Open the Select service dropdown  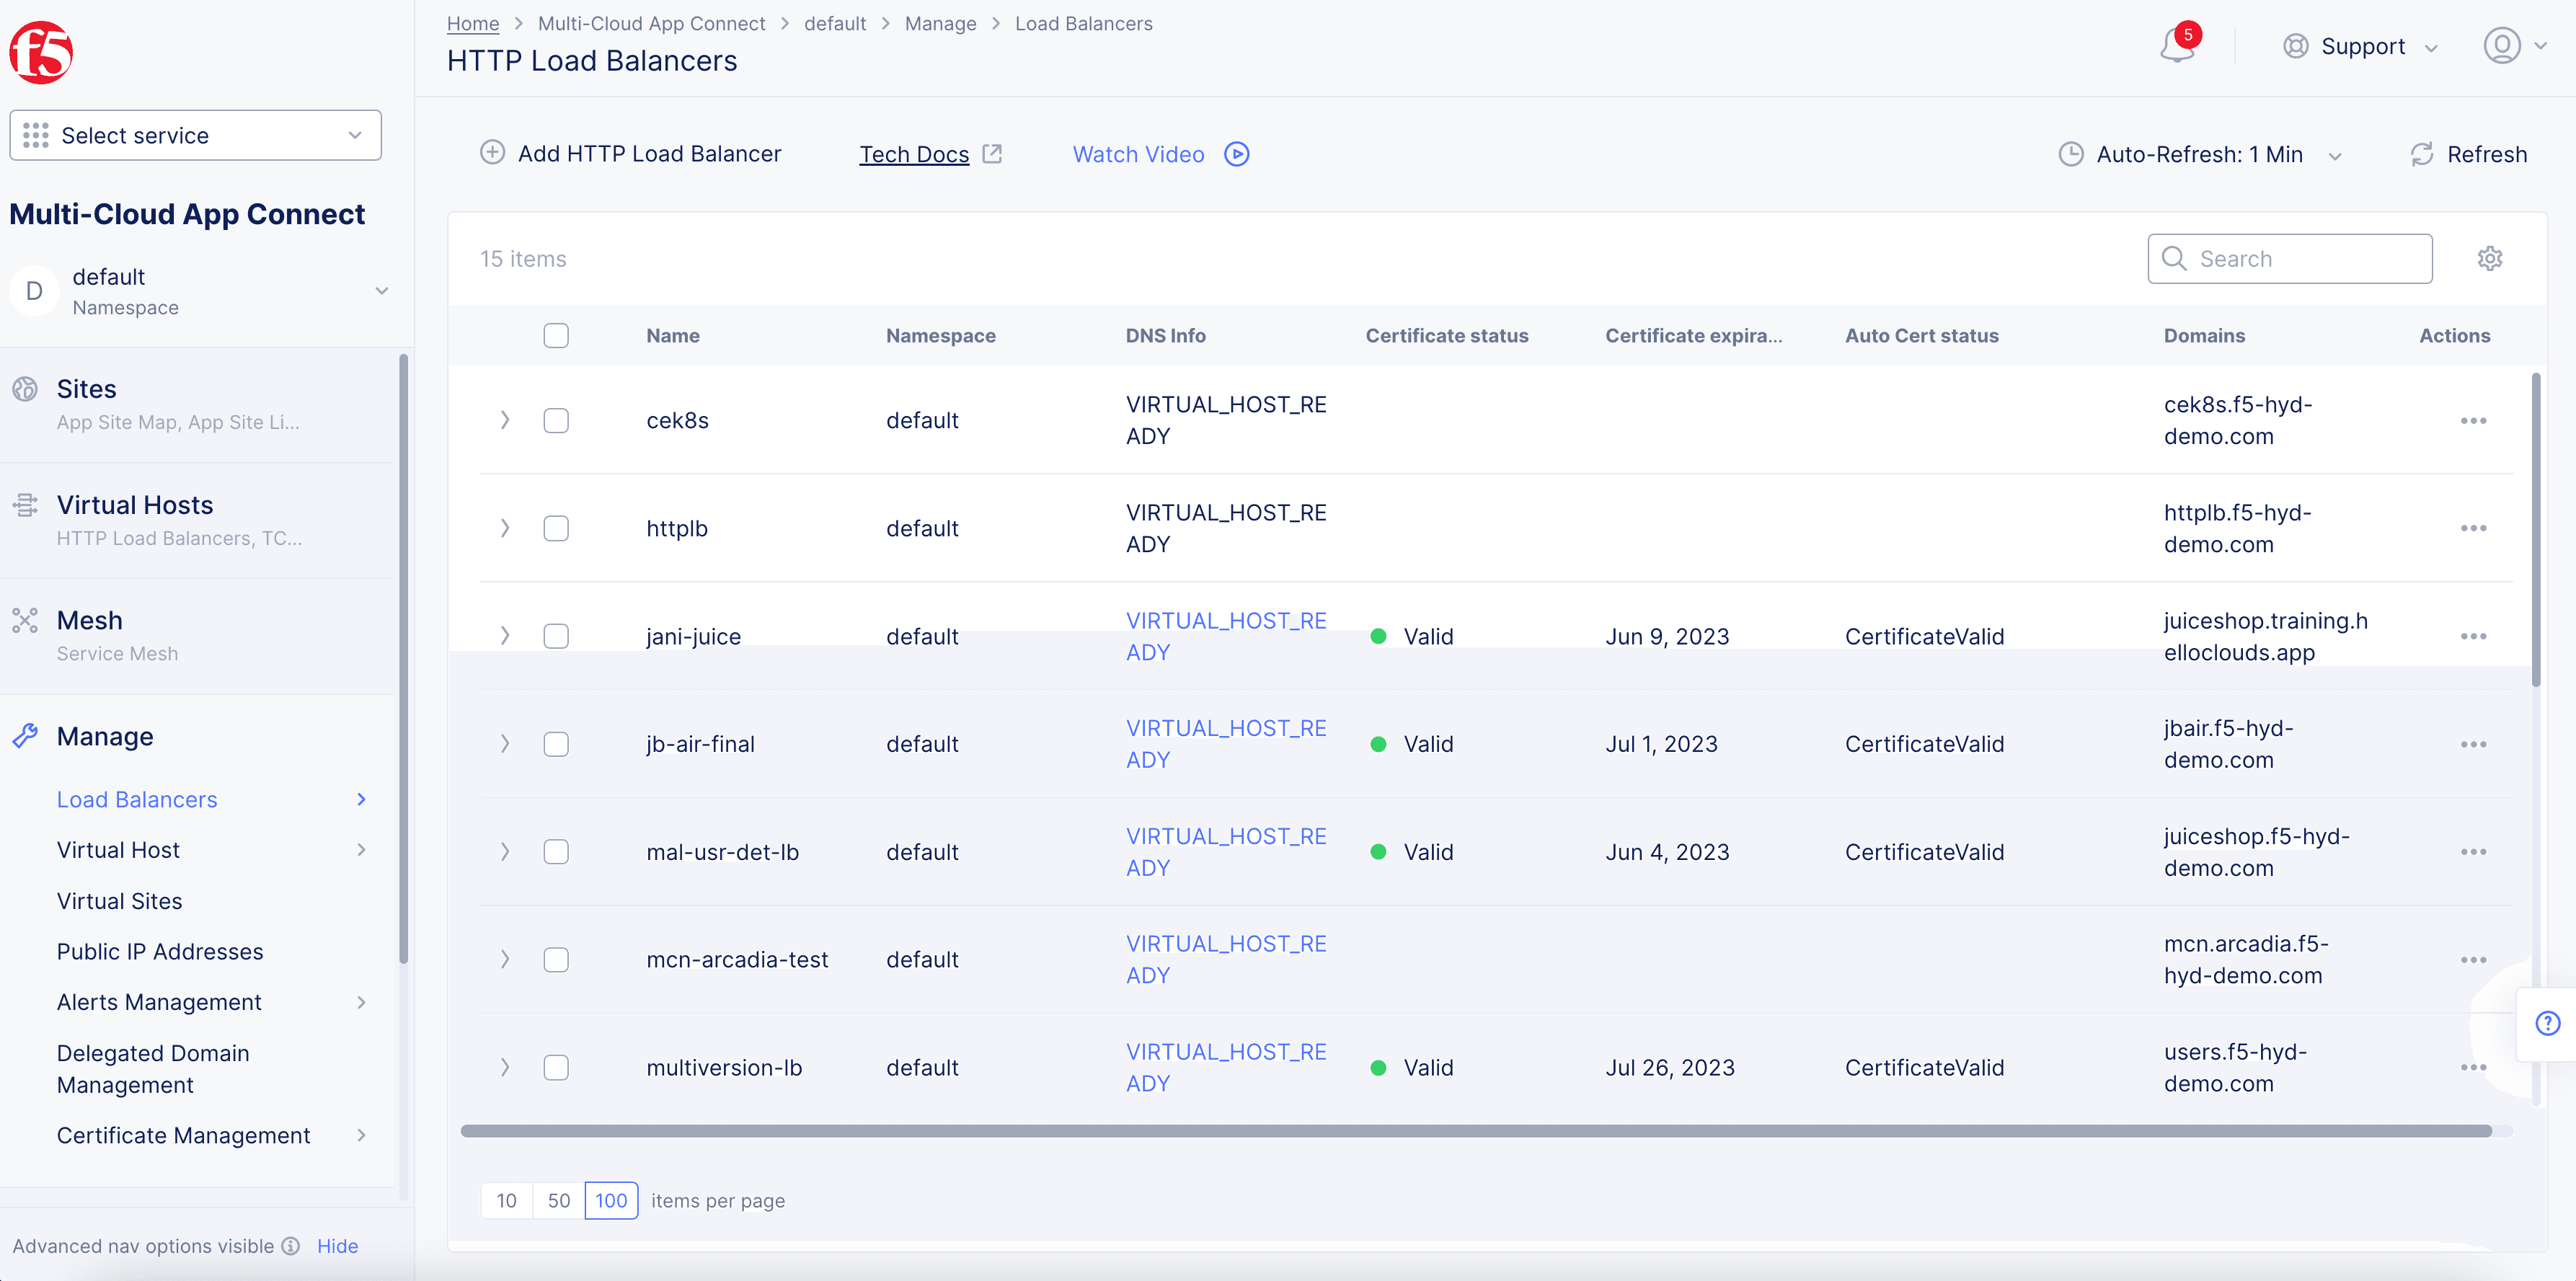point(195,135)
